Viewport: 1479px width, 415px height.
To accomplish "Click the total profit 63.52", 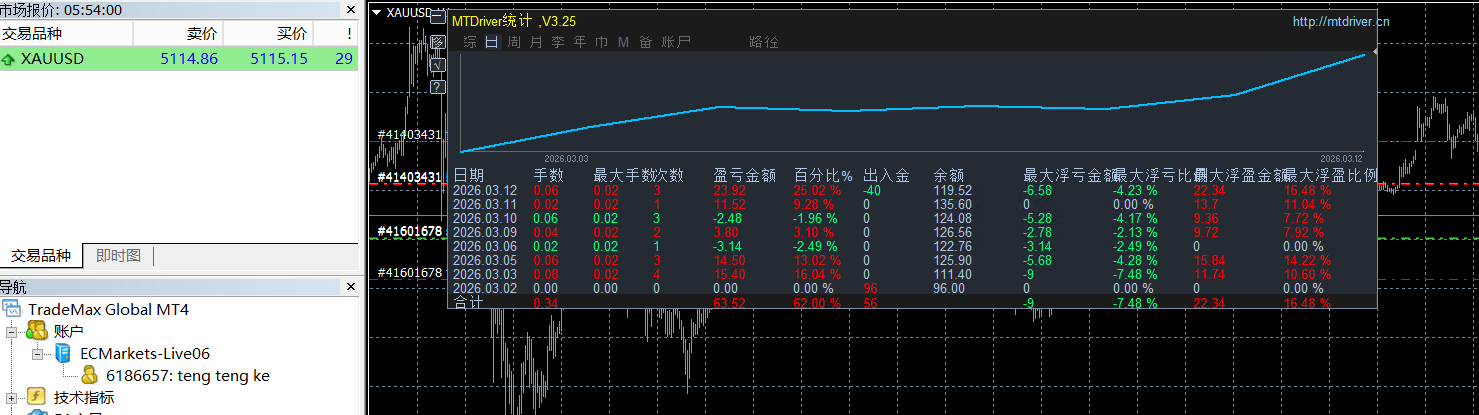I will pyautogui.click(x=730, y=302).
